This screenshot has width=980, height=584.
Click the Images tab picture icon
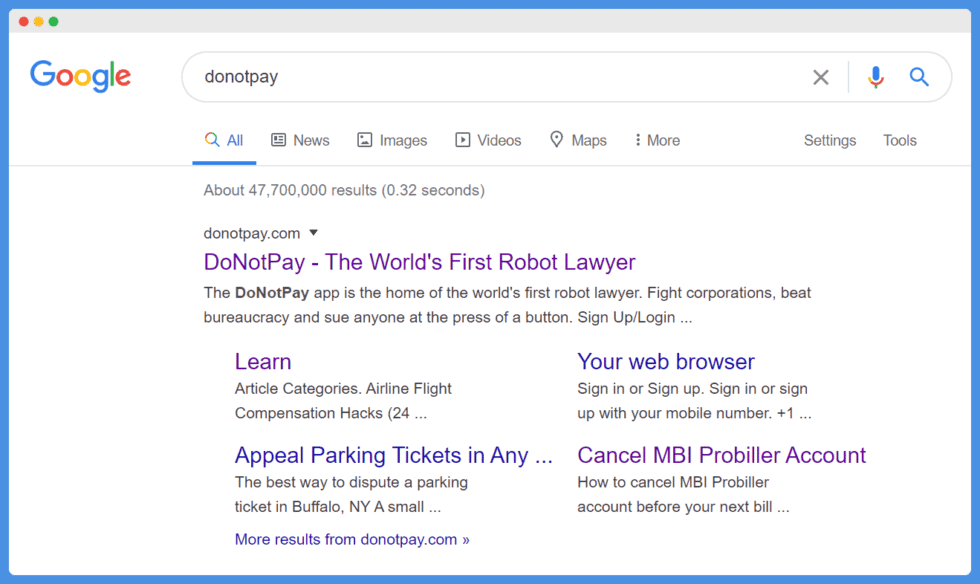[364, 139]
